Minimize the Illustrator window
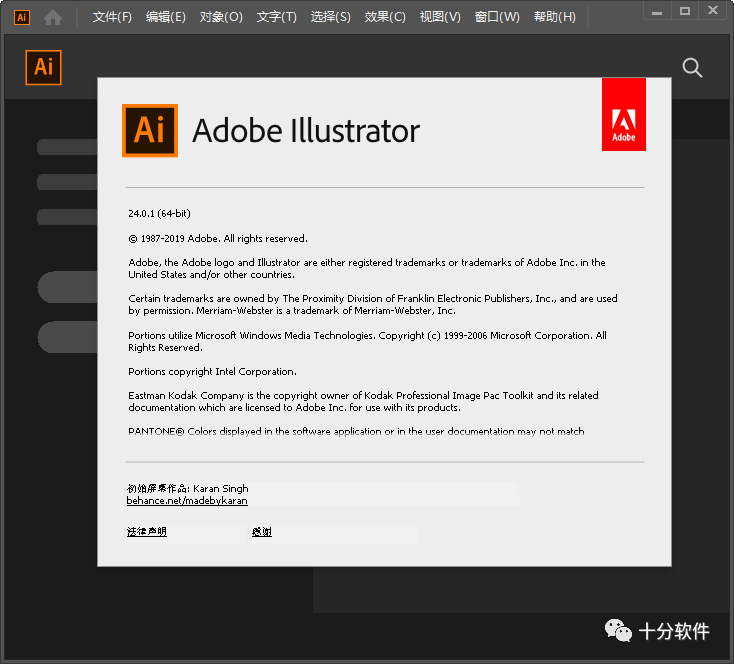 657,11
